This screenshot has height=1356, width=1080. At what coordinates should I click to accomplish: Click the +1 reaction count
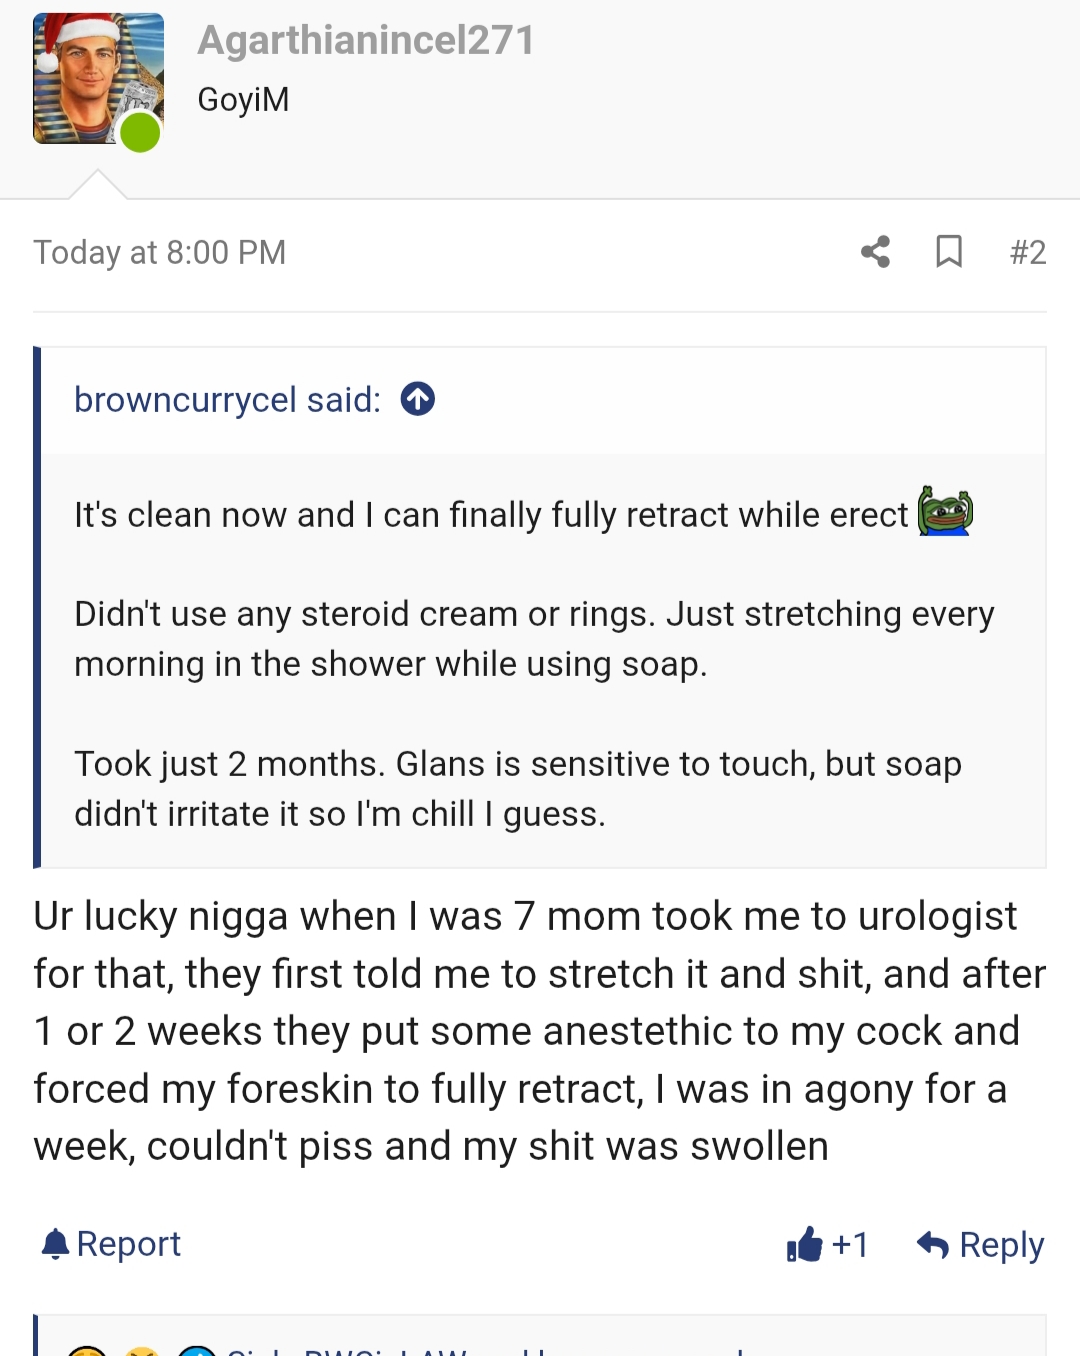coord(850,1244)
